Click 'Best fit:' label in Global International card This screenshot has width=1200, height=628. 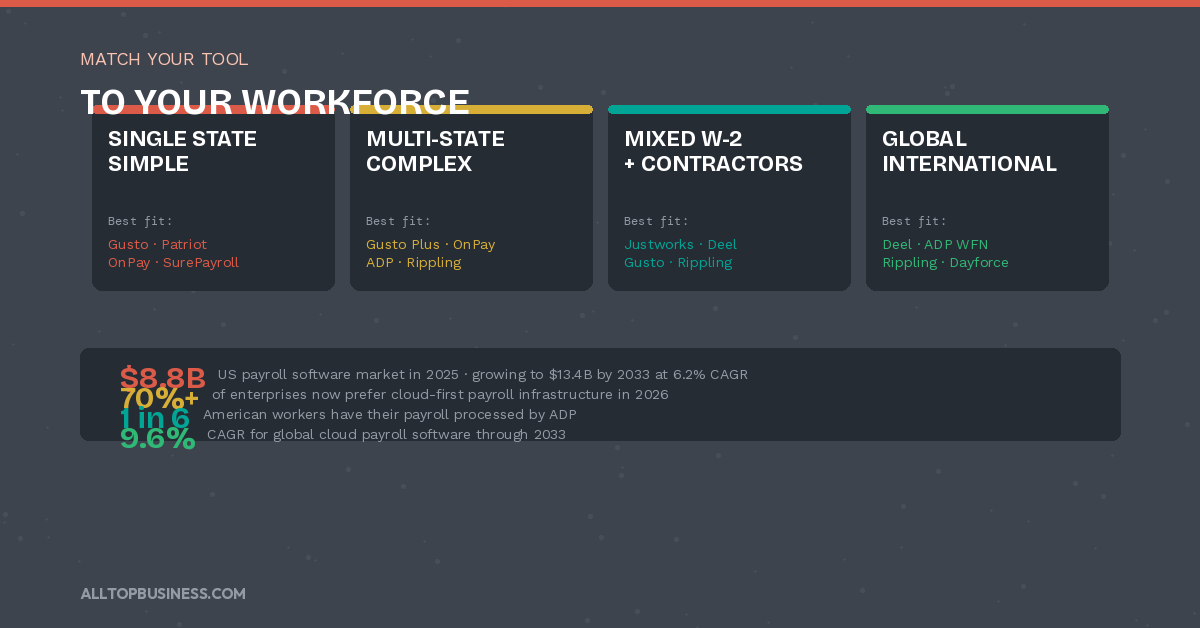click(x=914, y=221)
